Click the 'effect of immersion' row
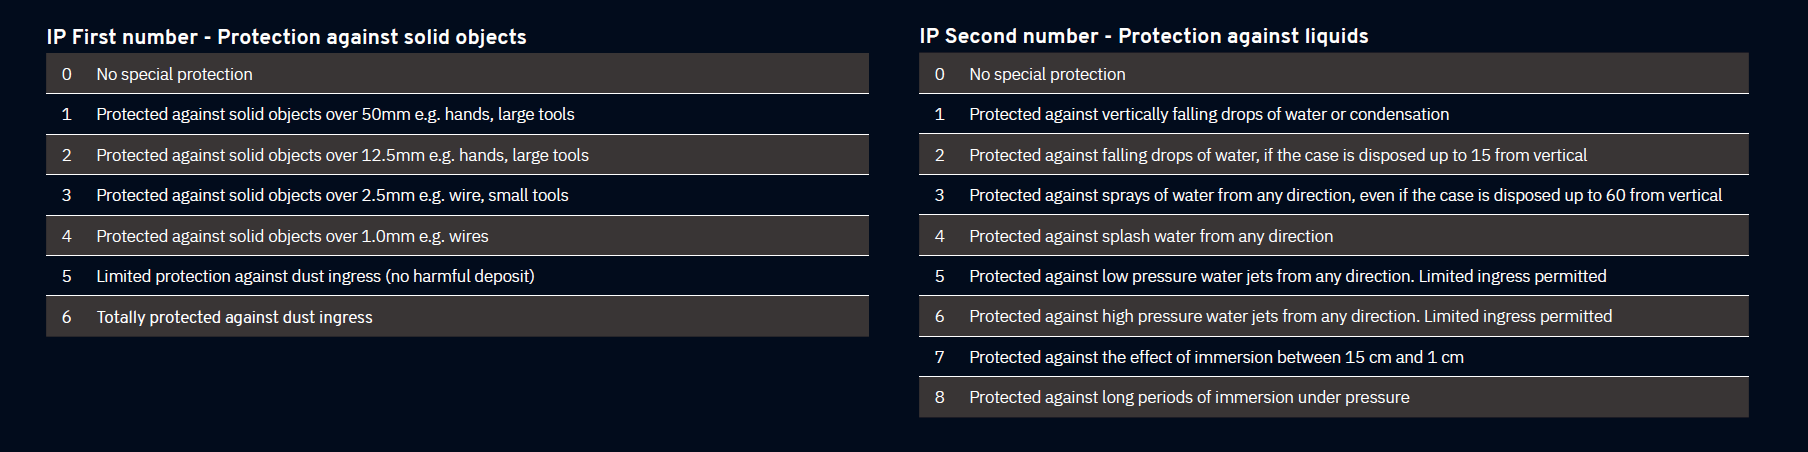This screenshot has height=452, width=1808. point(1216,357)
